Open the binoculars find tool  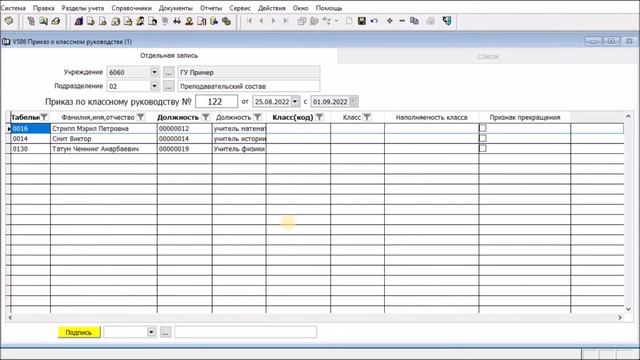tap(177, 21)
